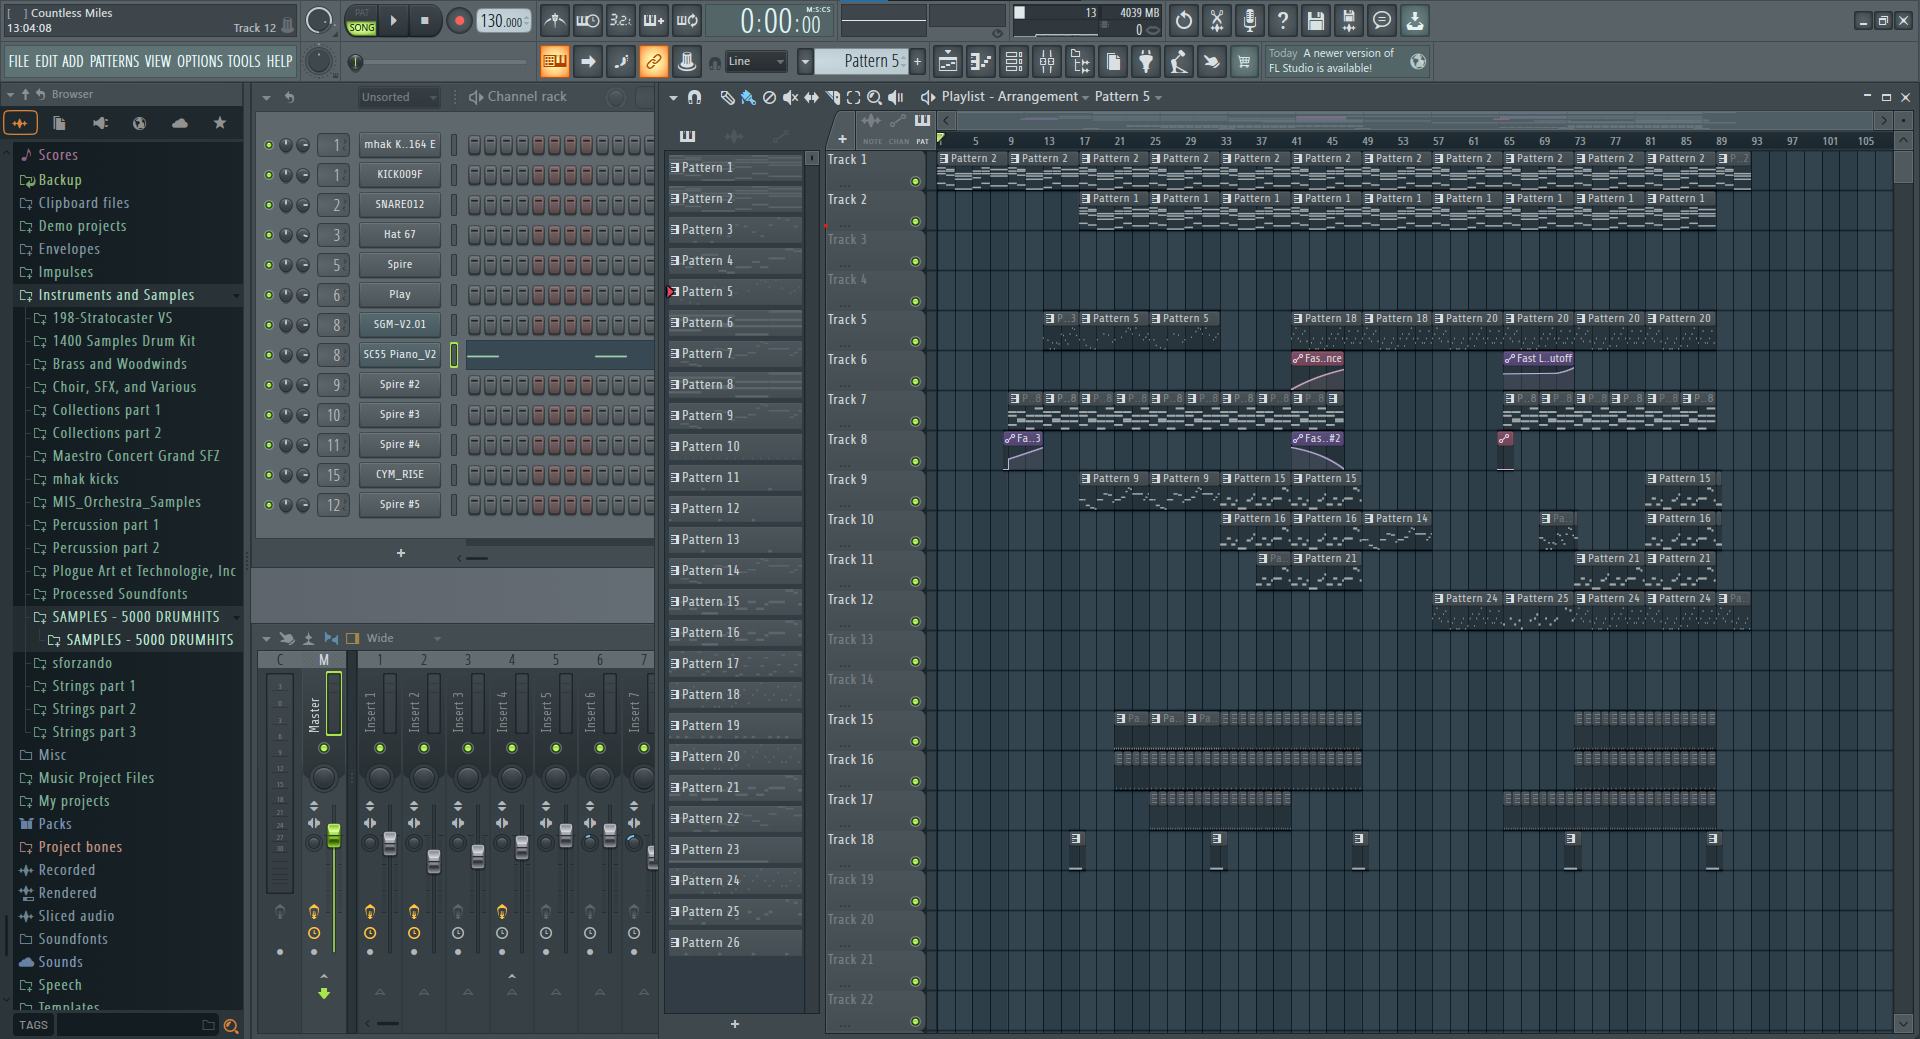Open the Browser favorites star tab

tap(220, 123)
